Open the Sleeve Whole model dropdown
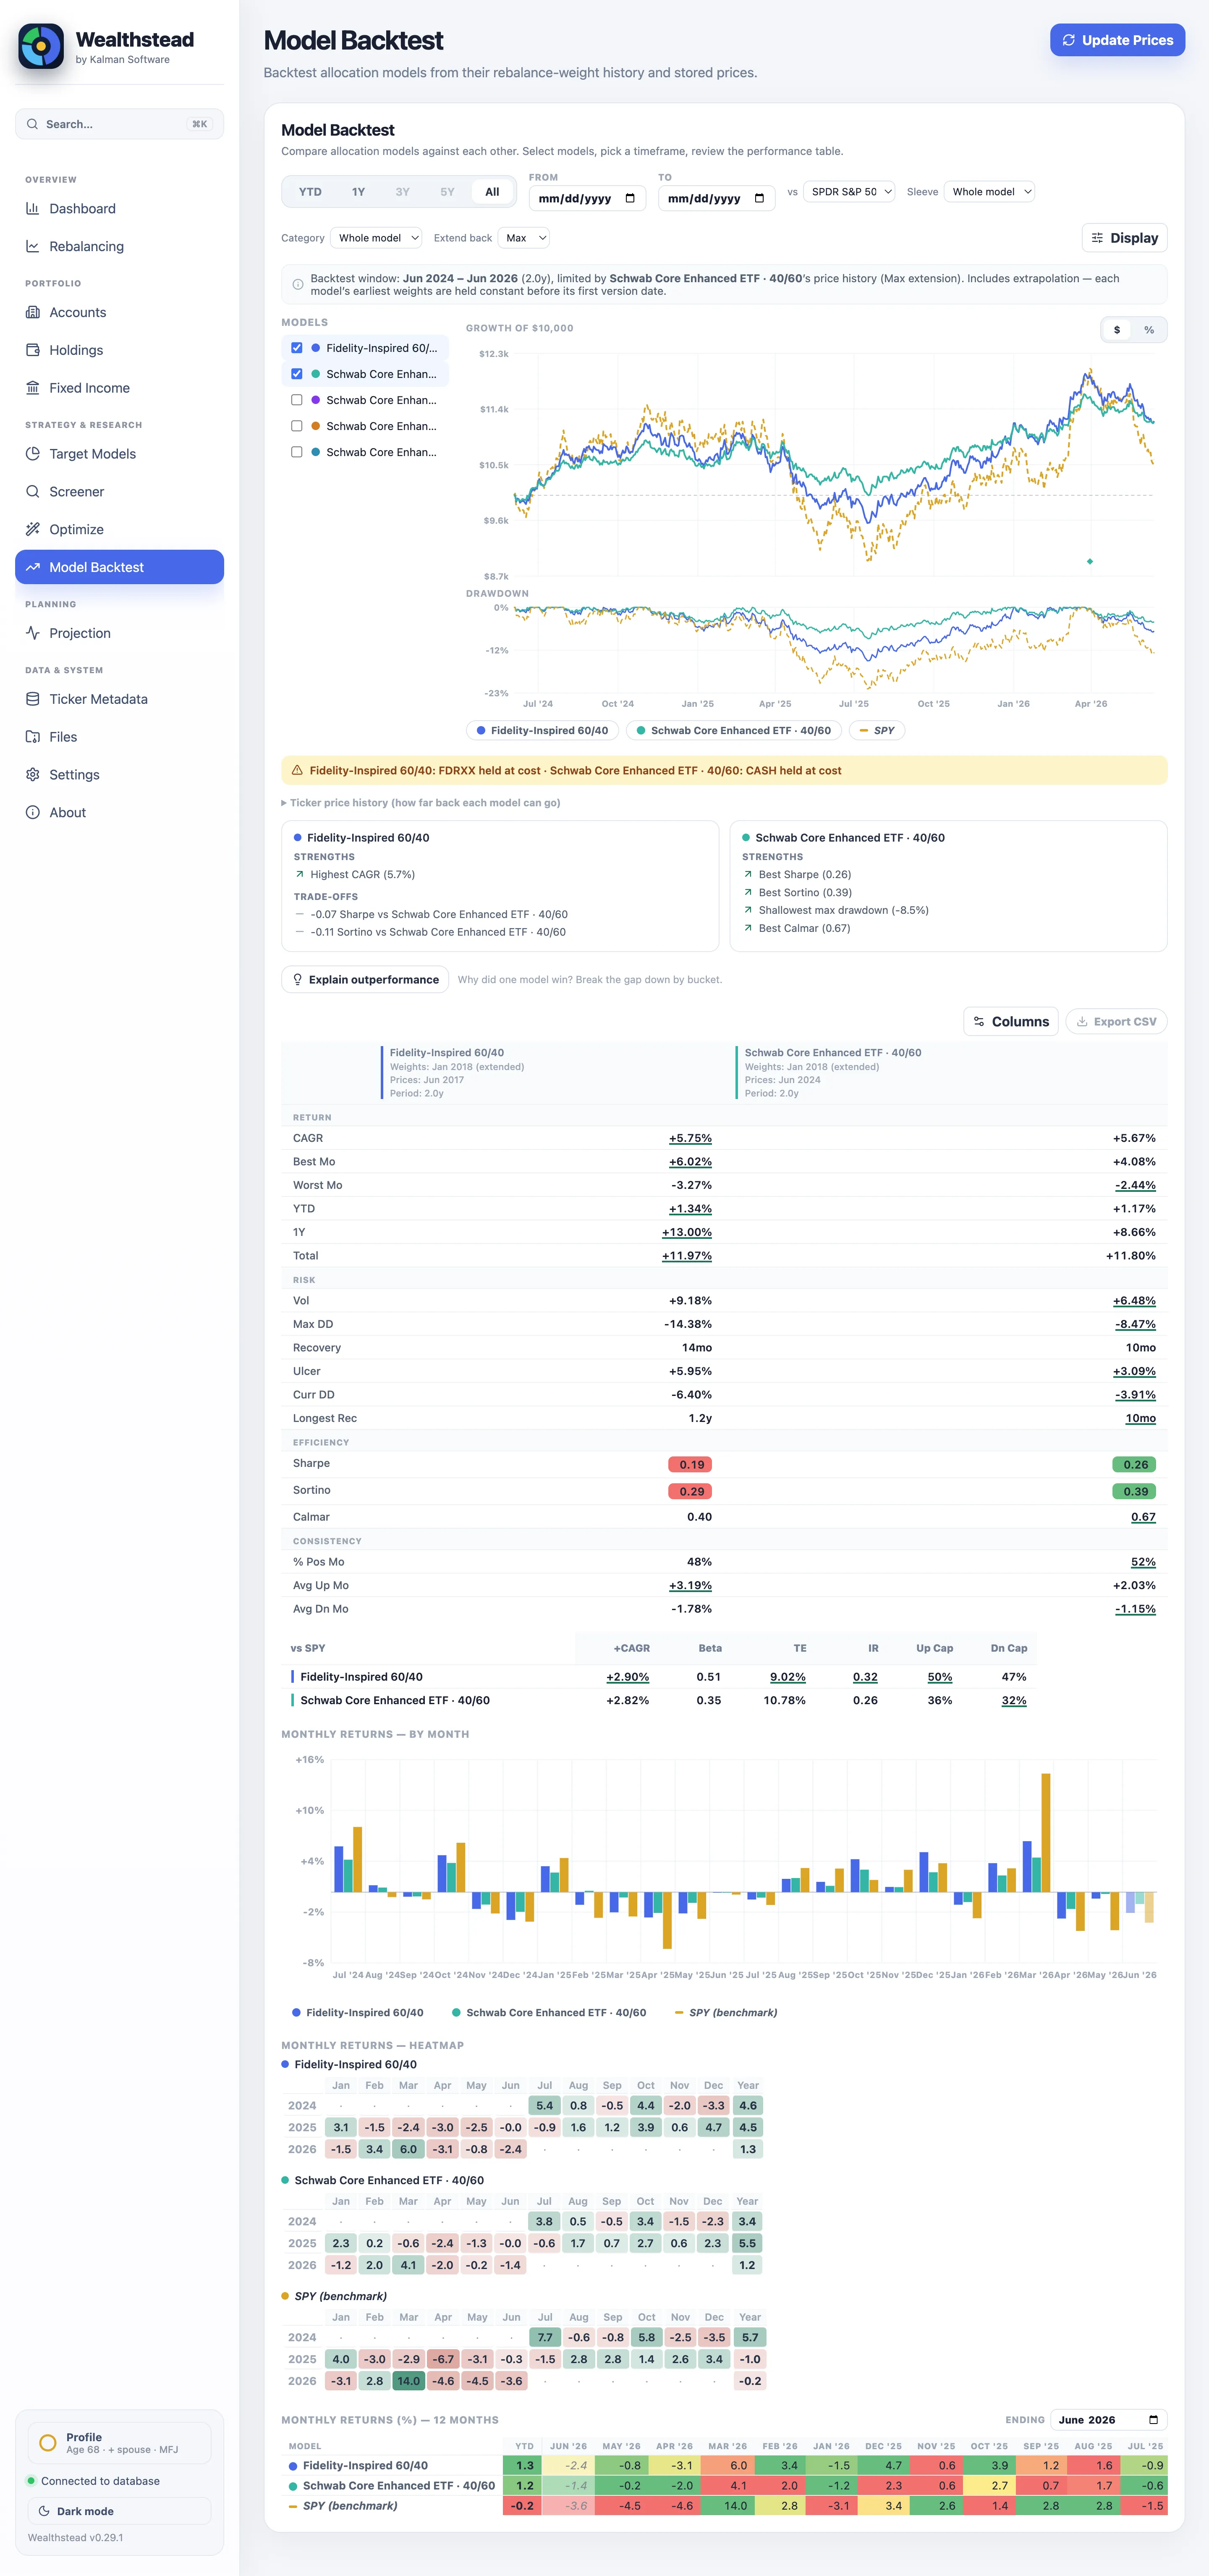 pyautogui.click(x=989, y=192)
